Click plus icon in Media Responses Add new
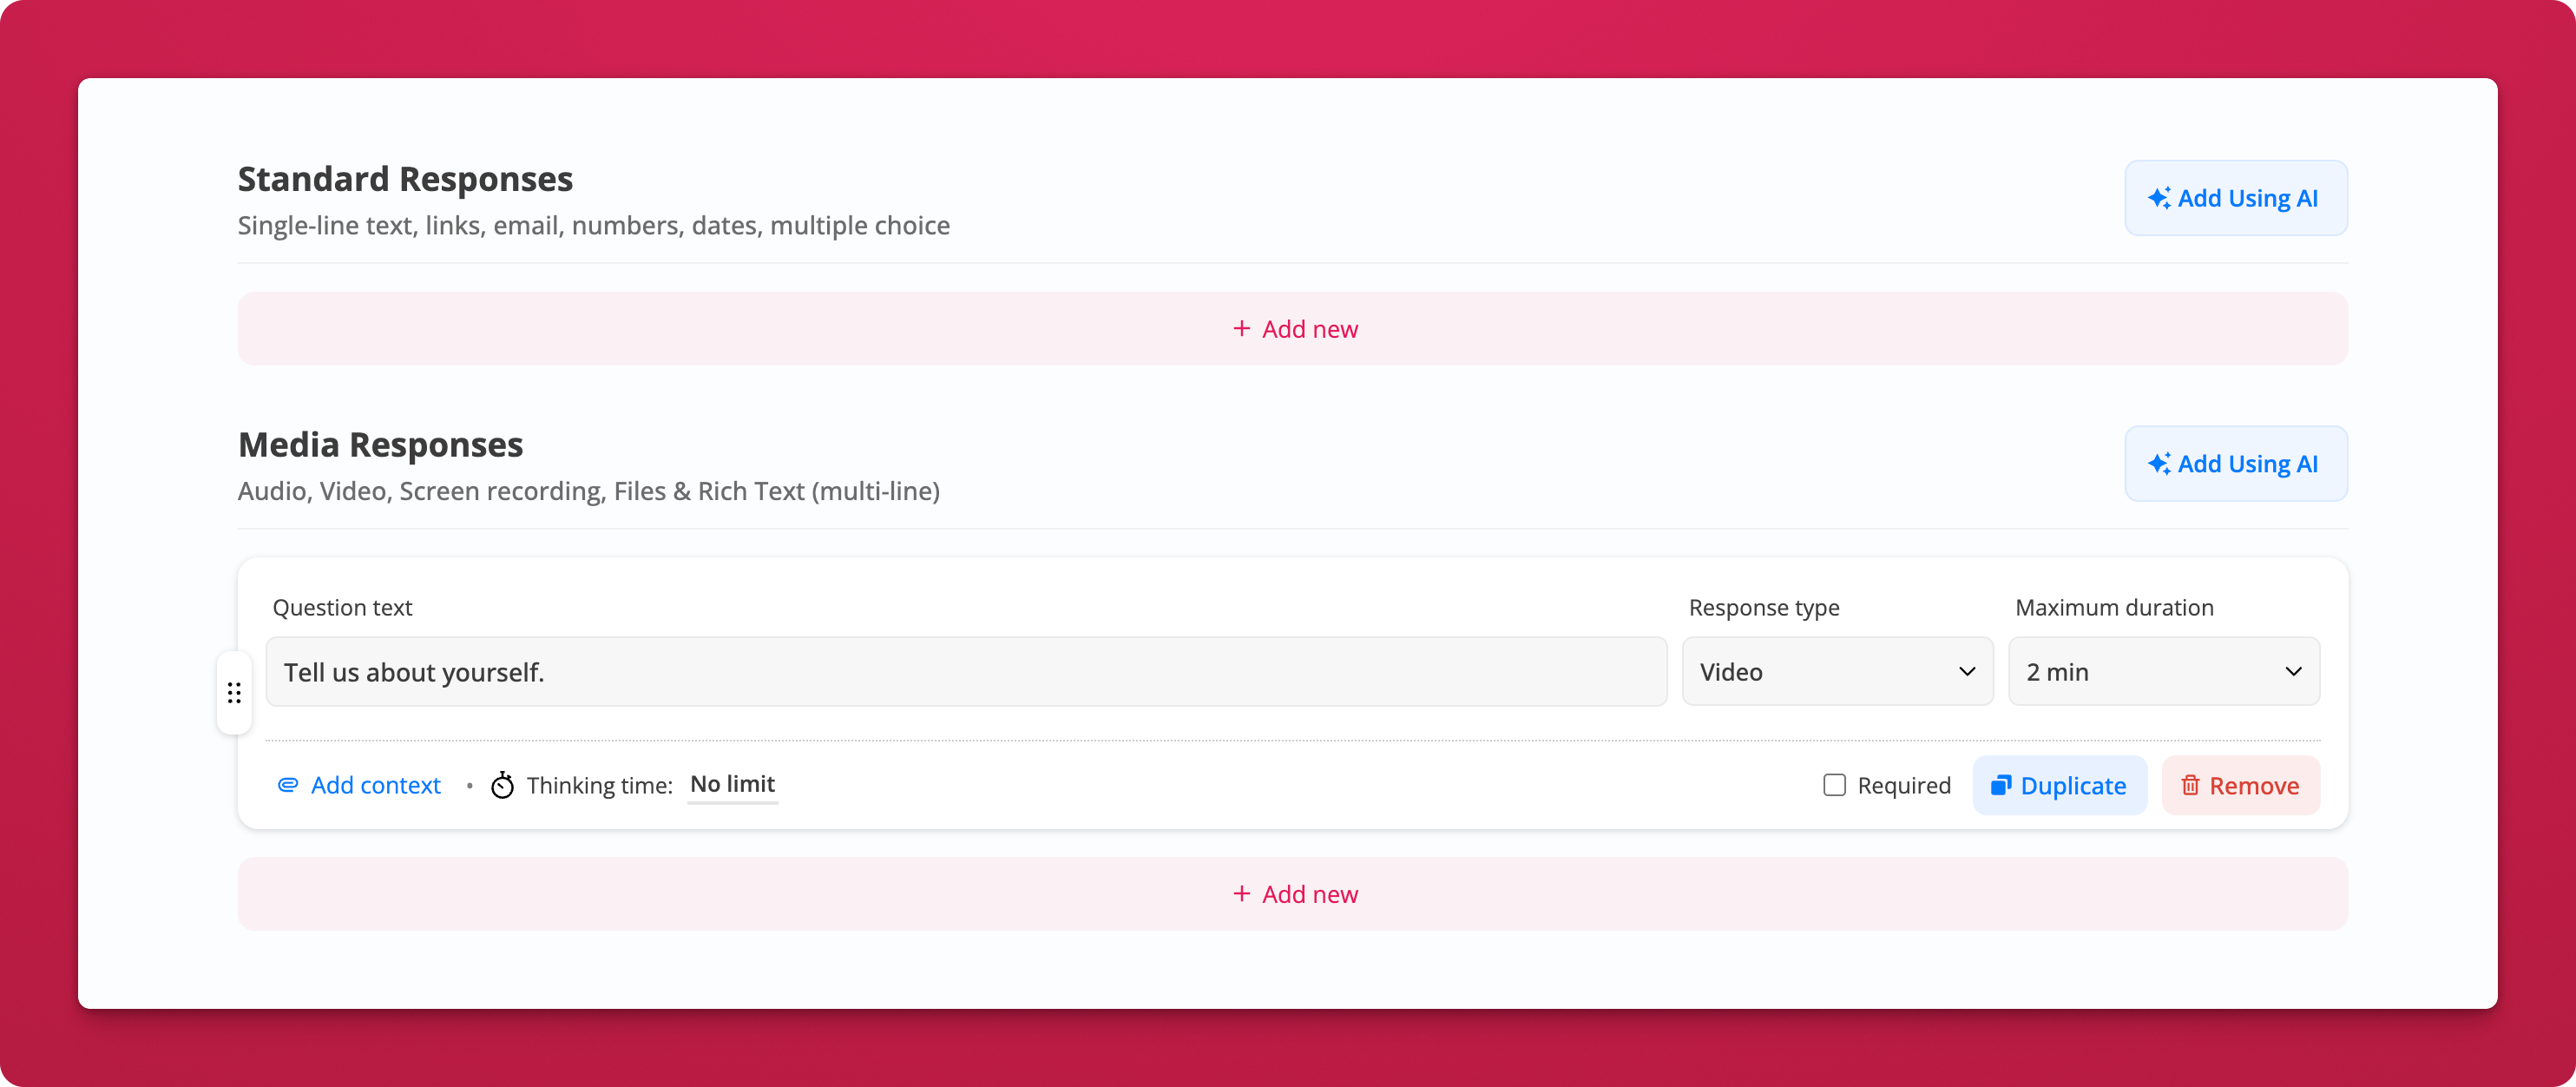 pyautogui.click(x=1241, y=894)
